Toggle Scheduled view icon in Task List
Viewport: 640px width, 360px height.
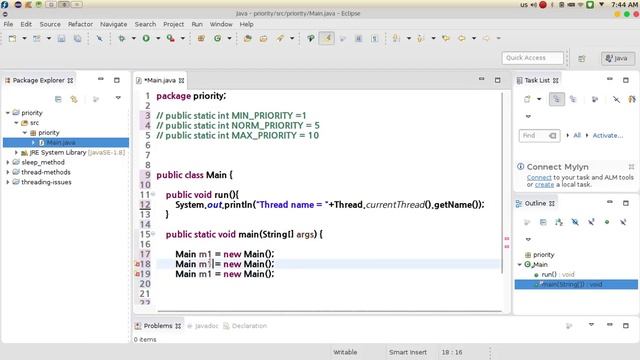573,99
